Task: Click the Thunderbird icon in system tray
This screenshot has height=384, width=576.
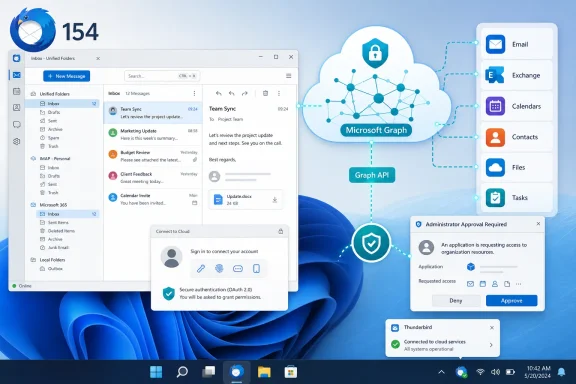Action: coord(461,372)
